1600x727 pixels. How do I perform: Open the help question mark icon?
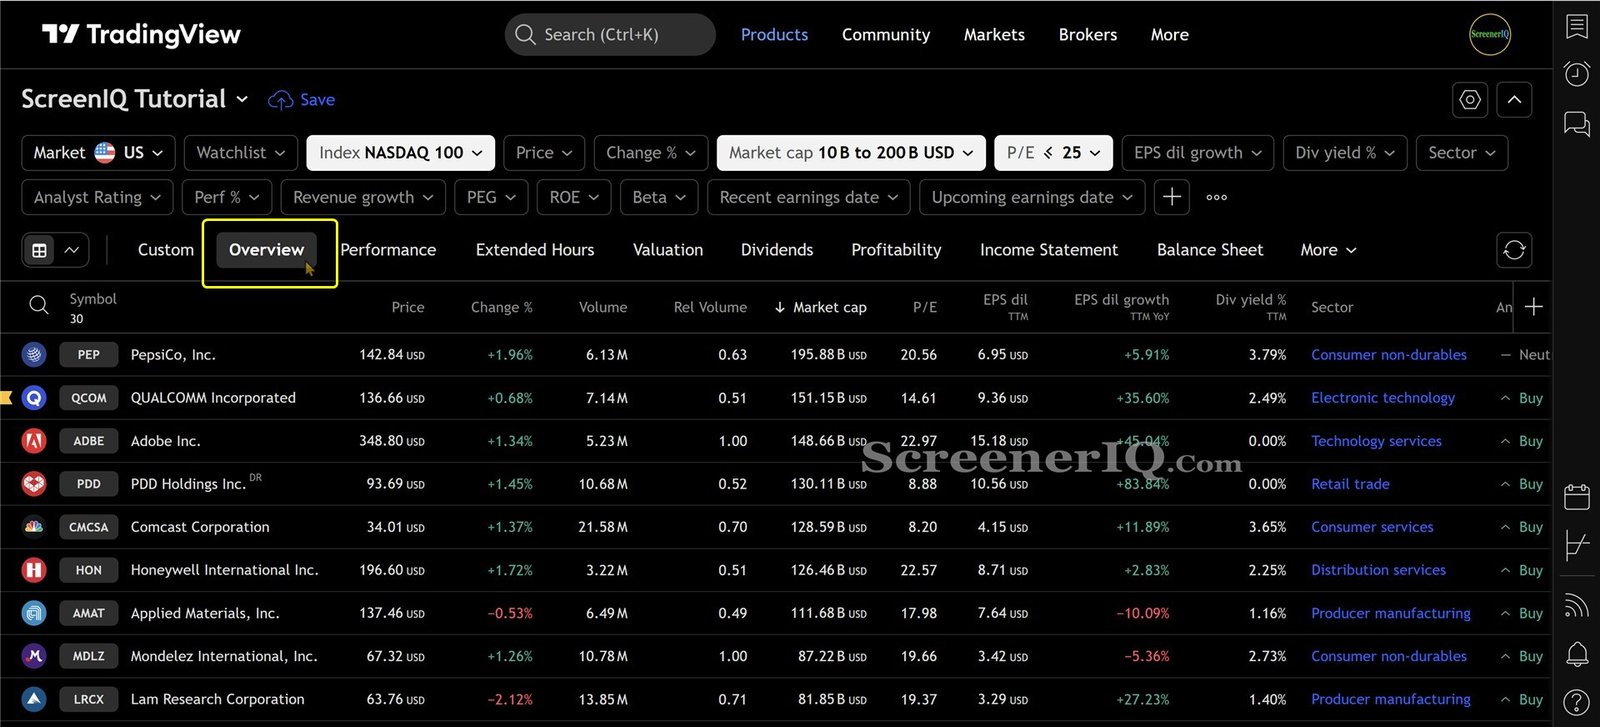(1577, 702)
